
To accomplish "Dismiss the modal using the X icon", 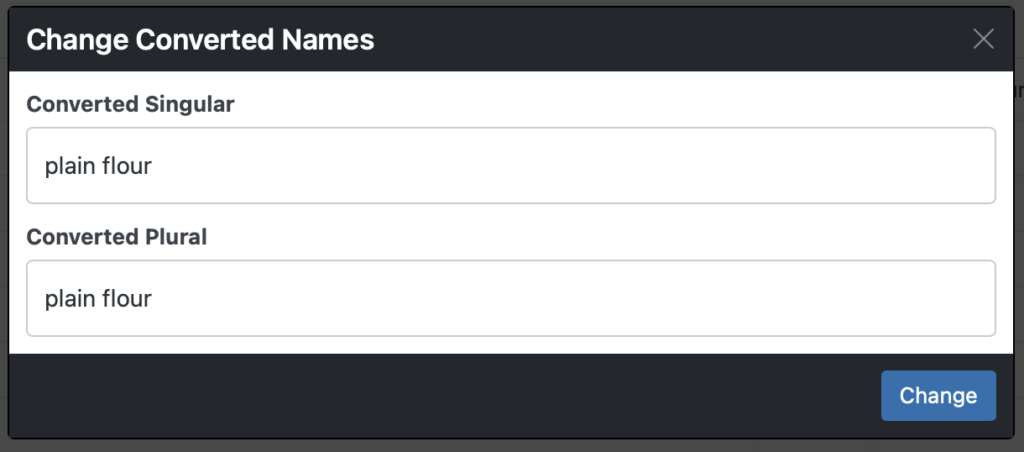I will [x=983, y=39].
